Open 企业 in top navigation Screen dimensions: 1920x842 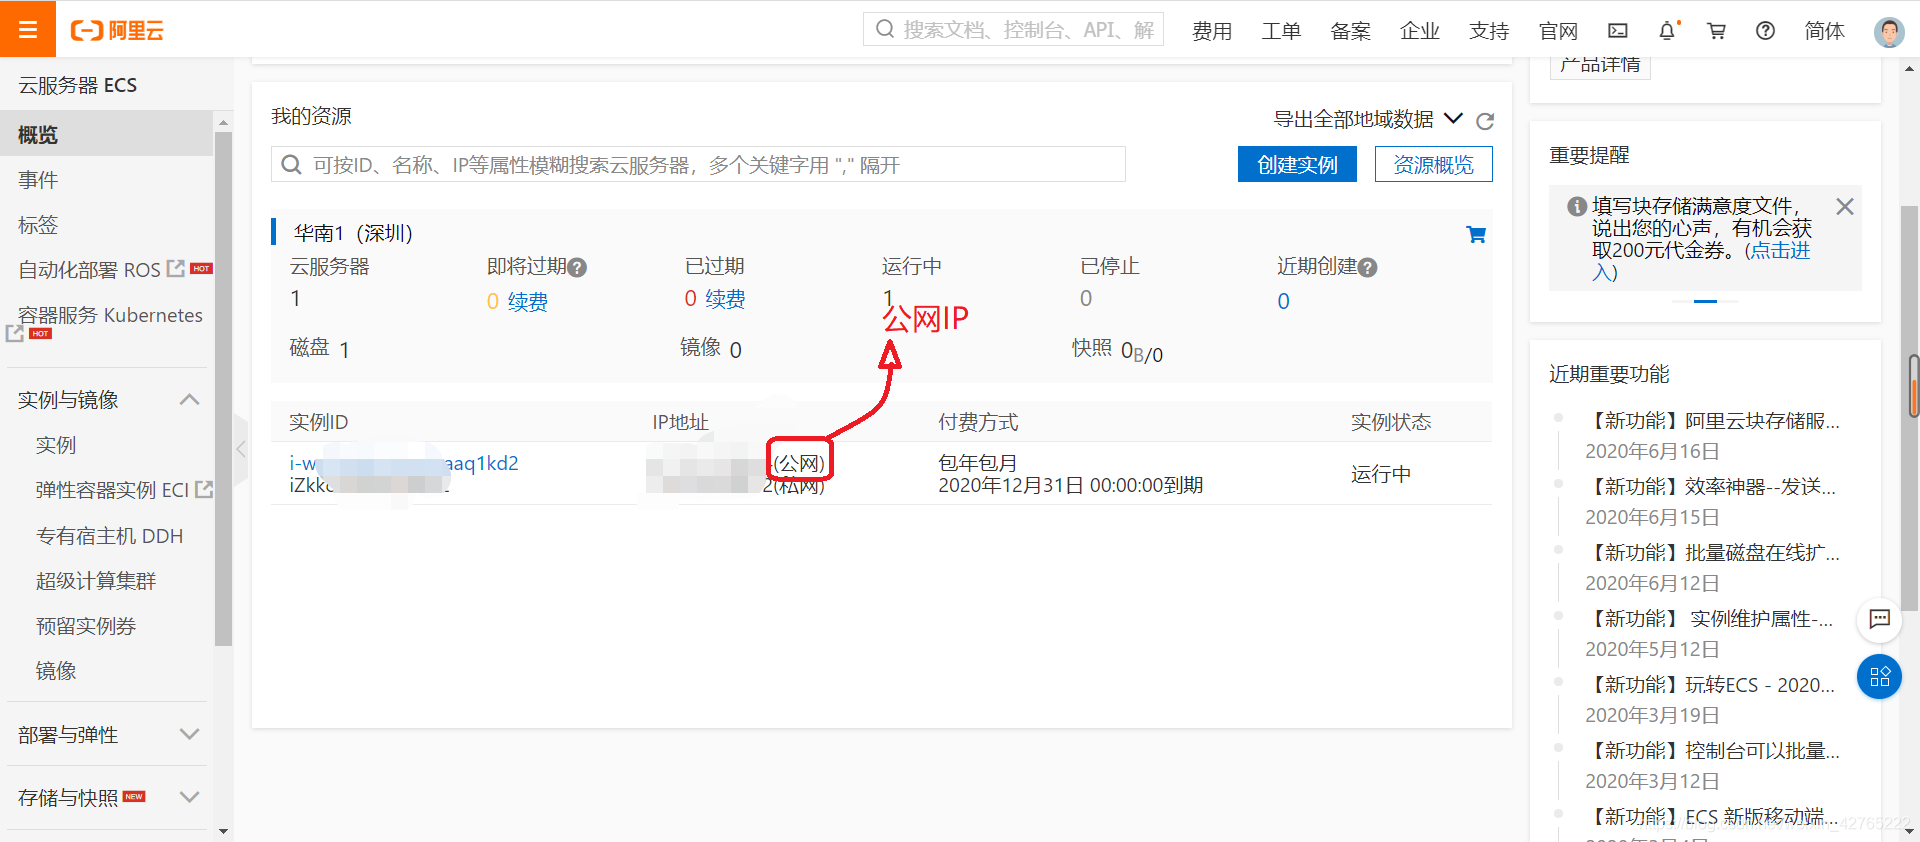(x=1420, y=31)
